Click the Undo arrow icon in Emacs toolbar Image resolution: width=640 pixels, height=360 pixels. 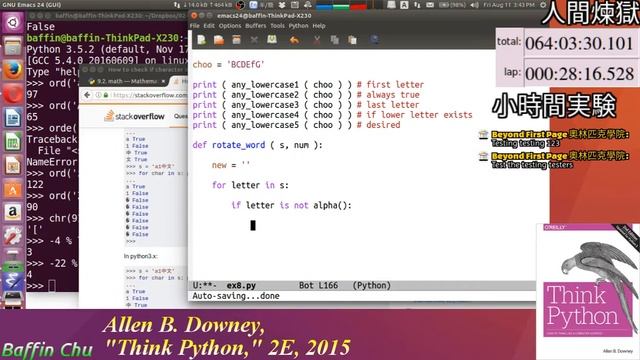tap(294, 40)
